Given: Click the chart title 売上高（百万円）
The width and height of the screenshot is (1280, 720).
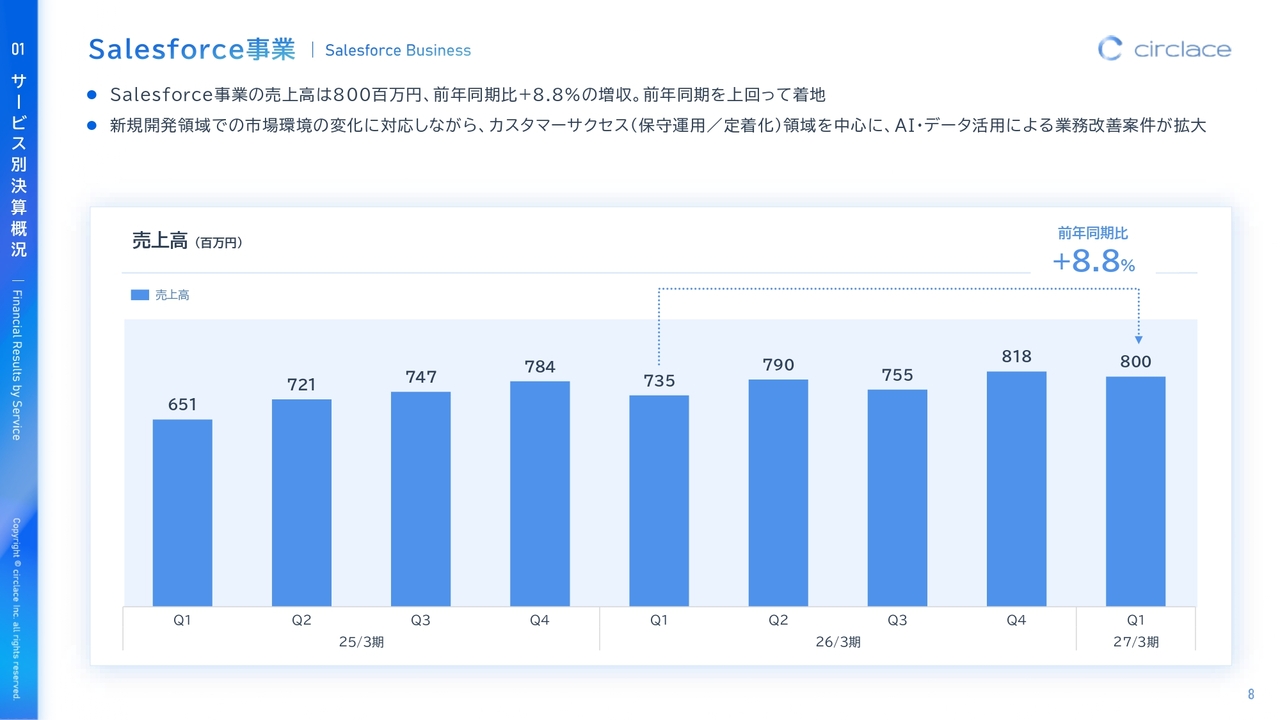Looking at the screenshot, I should pos(187,241).
